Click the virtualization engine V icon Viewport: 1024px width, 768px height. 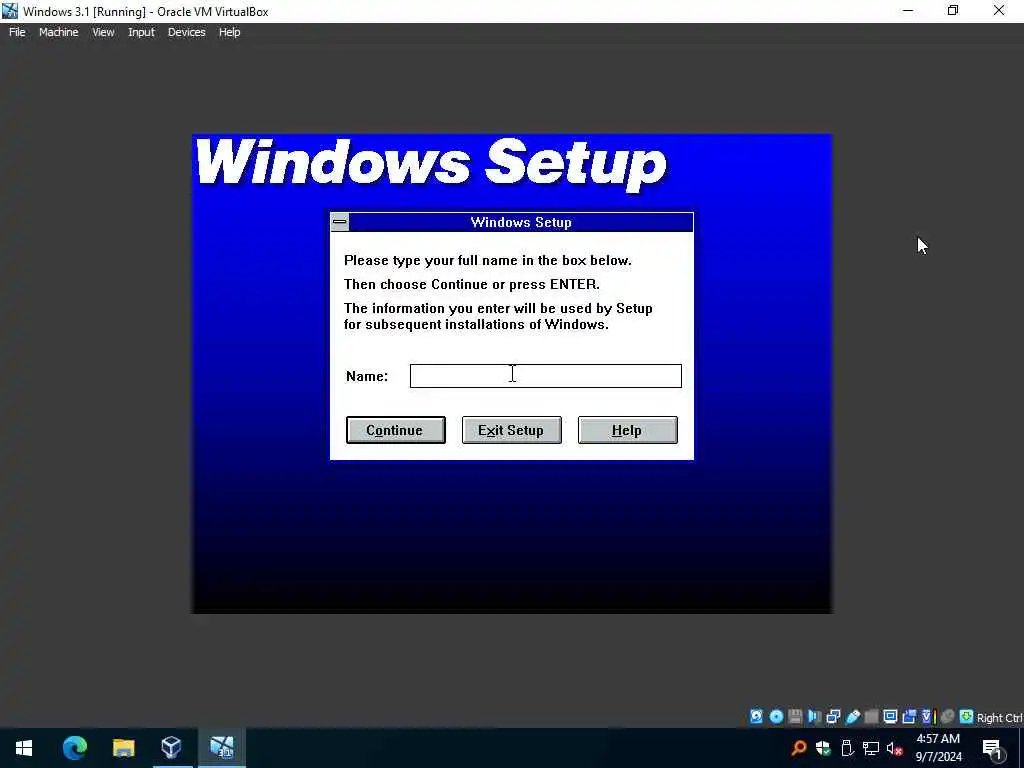(x=927, y=716)
